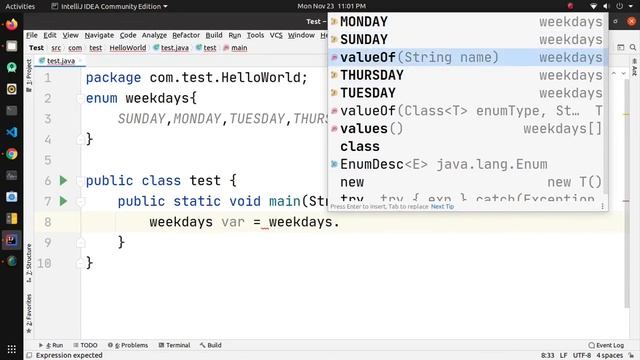Open the Rhythmbox dock icon
640x360 pixels.
(x=11, y=89)
